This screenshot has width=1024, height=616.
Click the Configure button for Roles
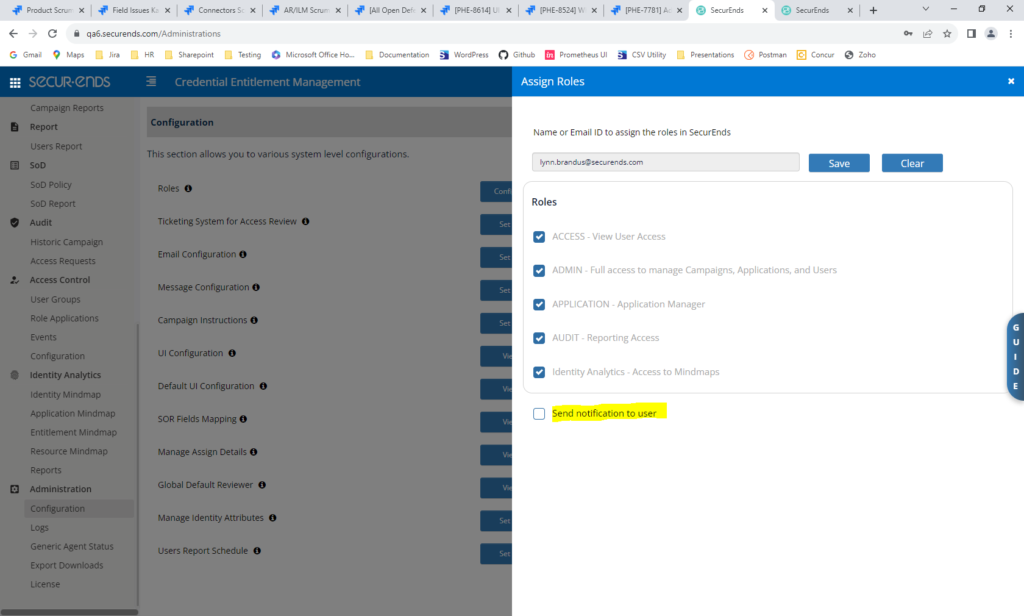coord(496,191)
